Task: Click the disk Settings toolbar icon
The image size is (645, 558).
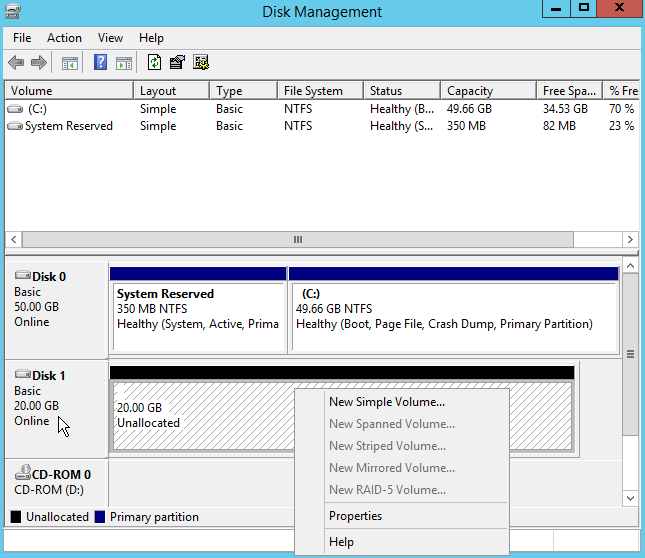Action: 200,63
